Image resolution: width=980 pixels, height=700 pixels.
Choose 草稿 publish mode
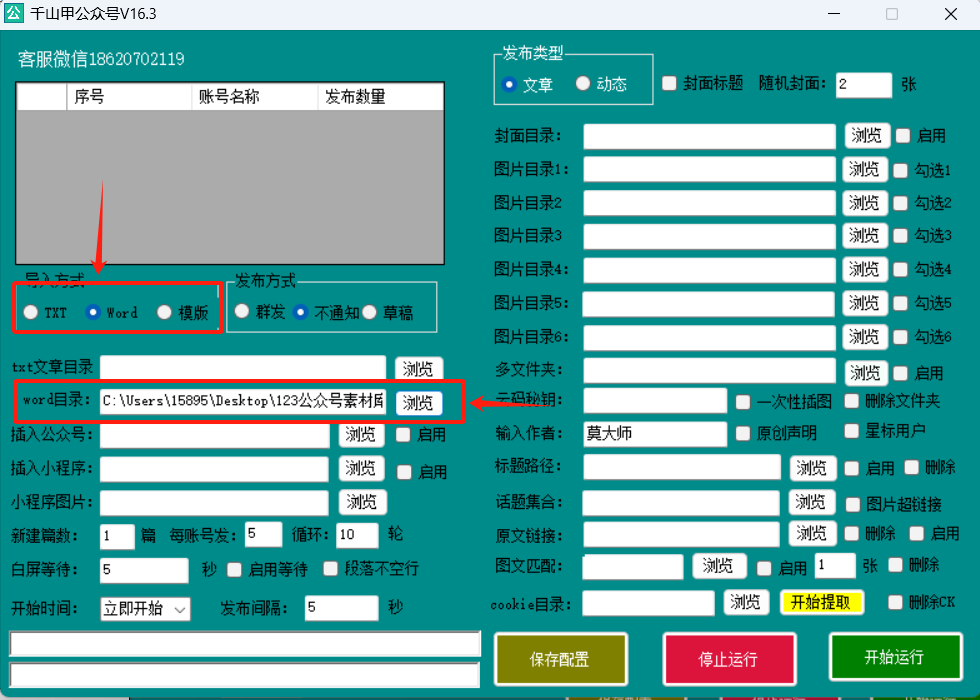(x=369, y=311)
